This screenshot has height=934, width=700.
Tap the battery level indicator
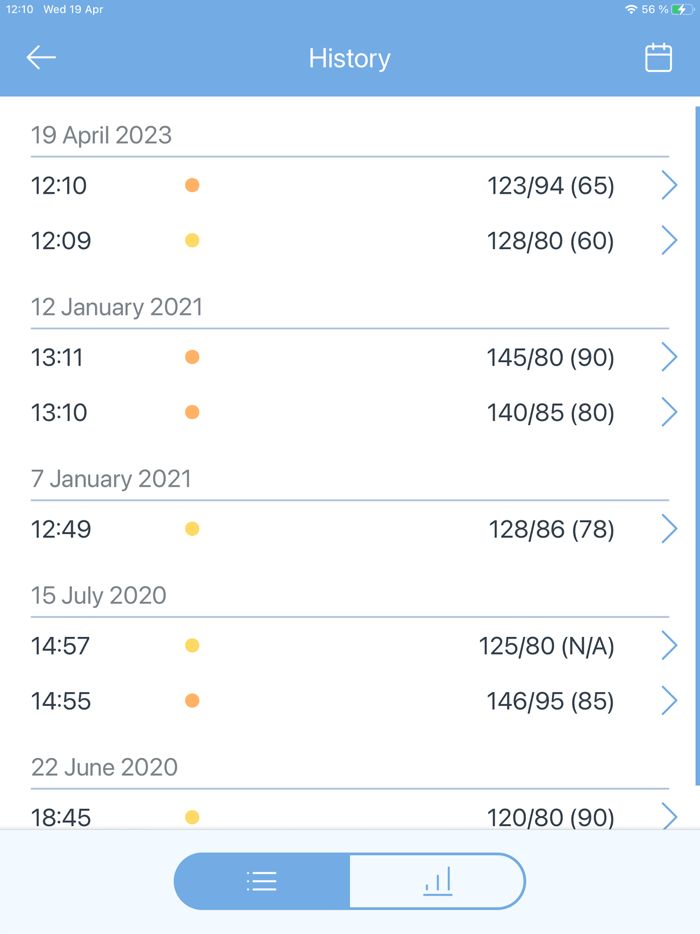(682, 9)
